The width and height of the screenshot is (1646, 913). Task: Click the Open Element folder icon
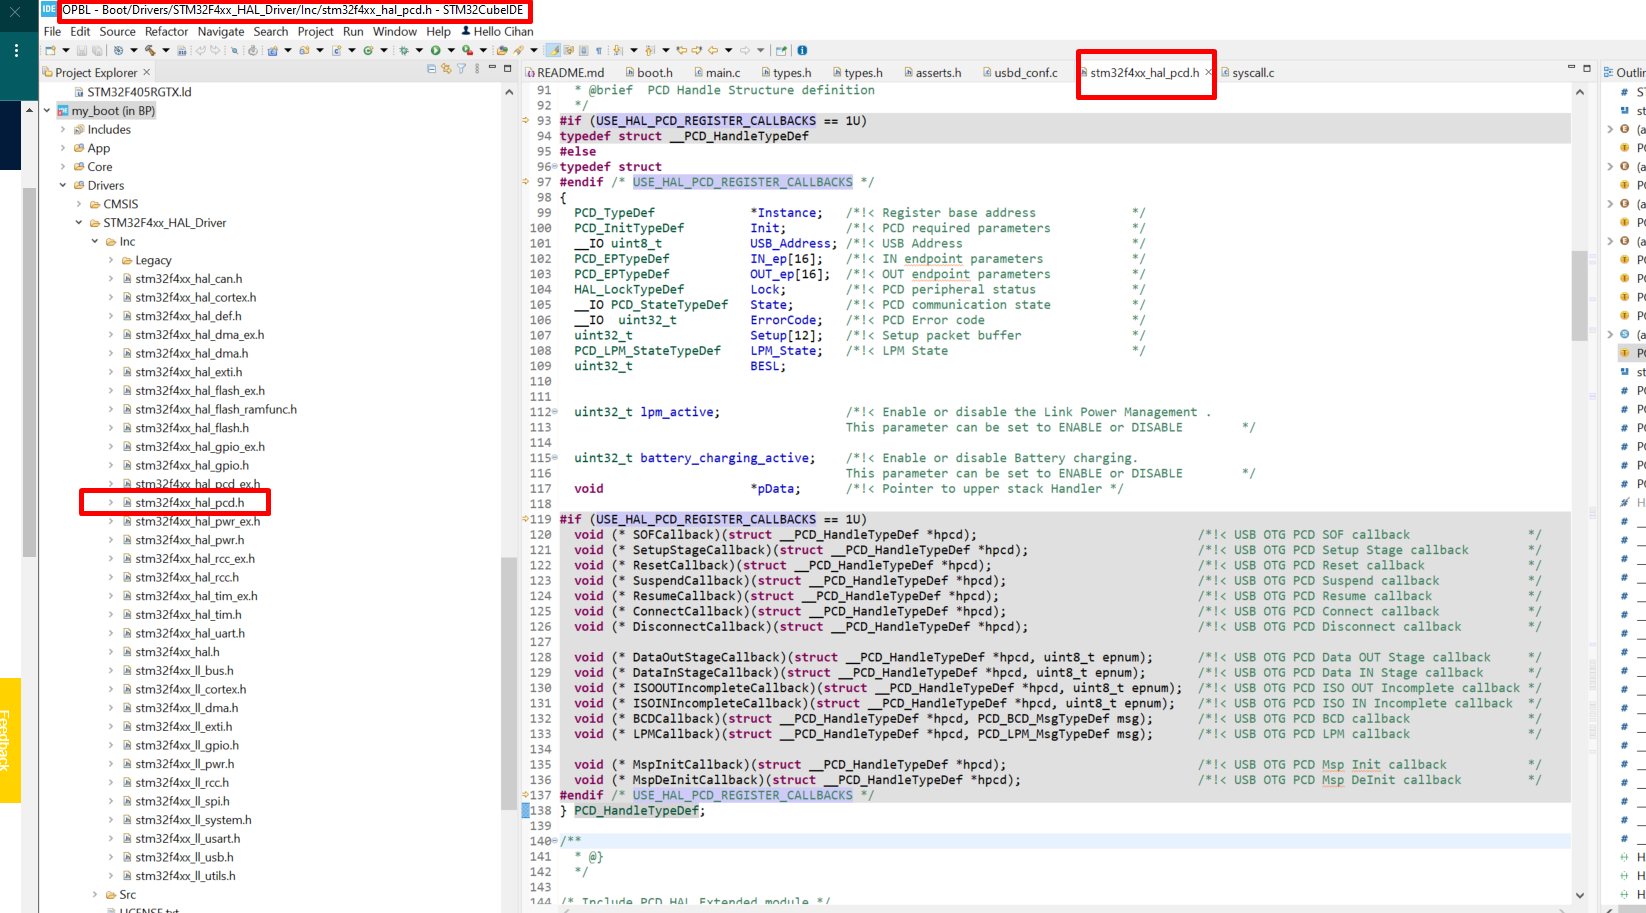pos(502,50)
